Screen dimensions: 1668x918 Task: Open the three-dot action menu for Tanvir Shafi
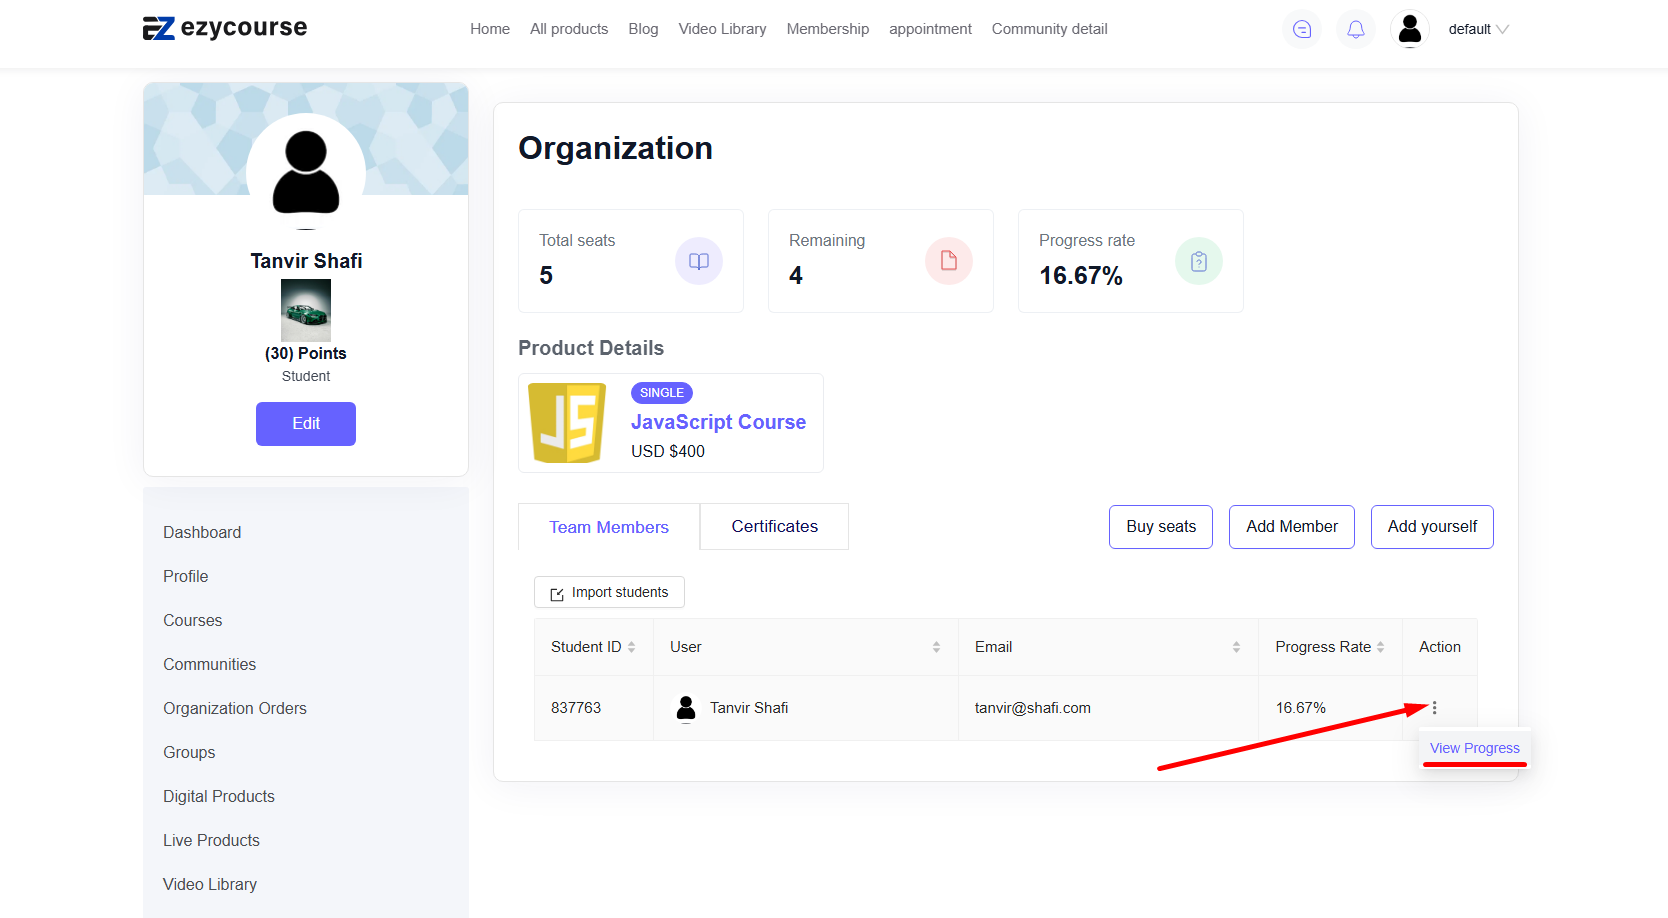1434,708
